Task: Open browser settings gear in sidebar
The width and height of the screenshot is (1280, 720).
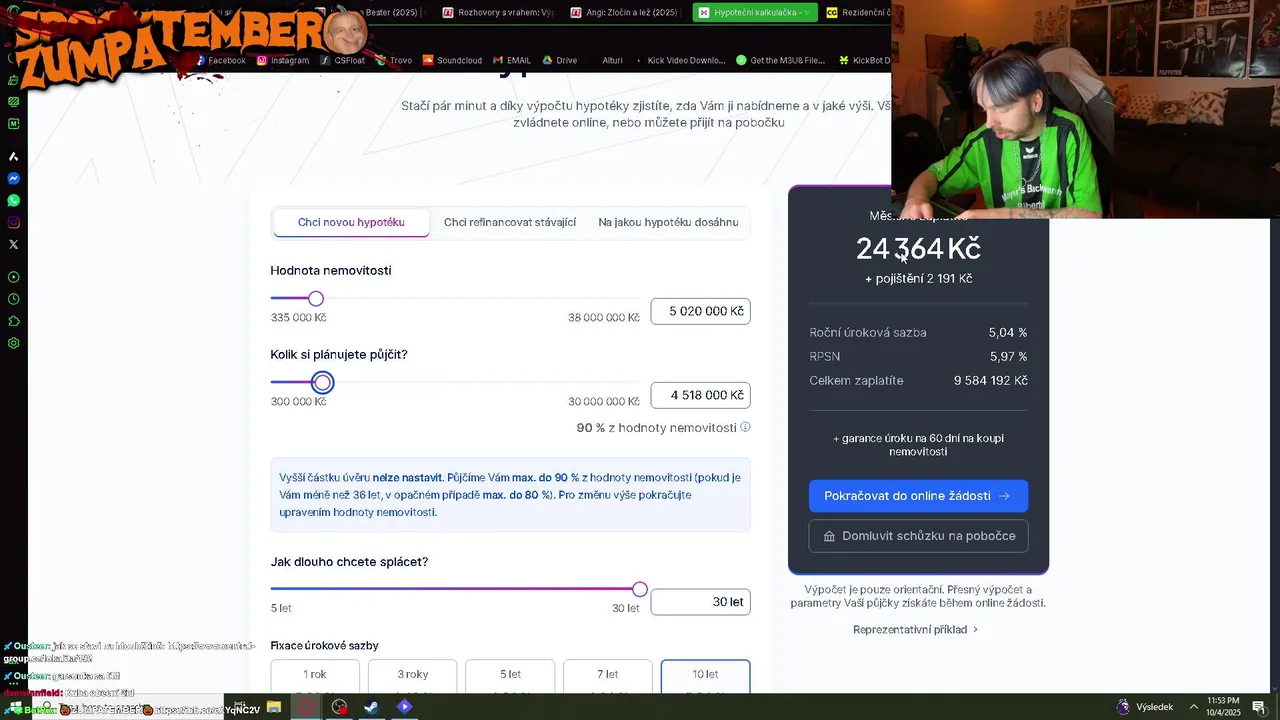Action: point(13,343)
